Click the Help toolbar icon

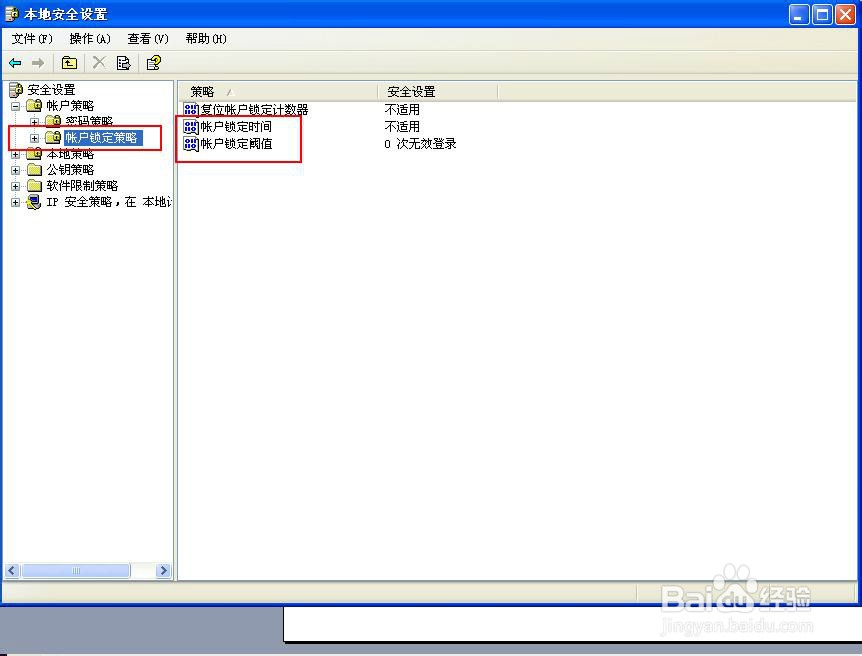[x=153, y=63]
